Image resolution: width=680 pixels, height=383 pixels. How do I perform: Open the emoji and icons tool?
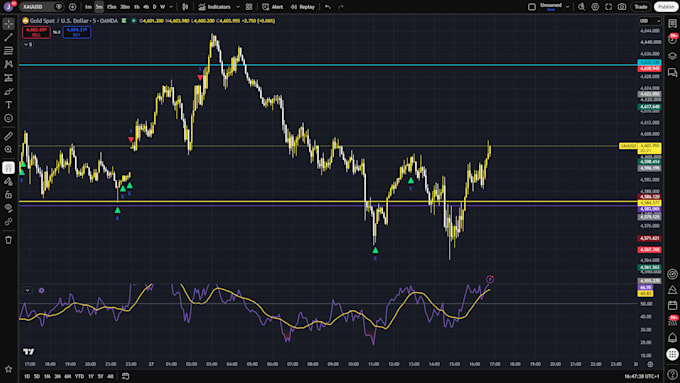pyautogui.click(x=8, y=118)
